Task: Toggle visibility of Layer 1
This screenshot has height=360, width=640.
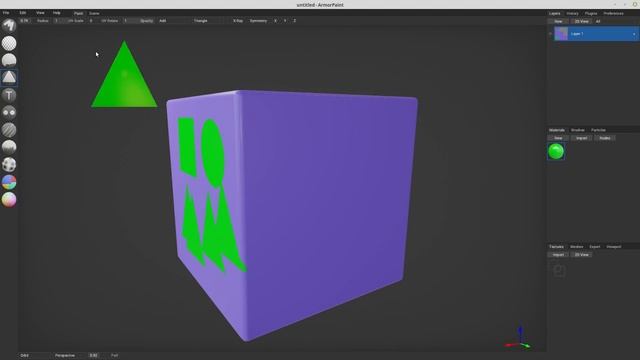Action: click(550, 34)
